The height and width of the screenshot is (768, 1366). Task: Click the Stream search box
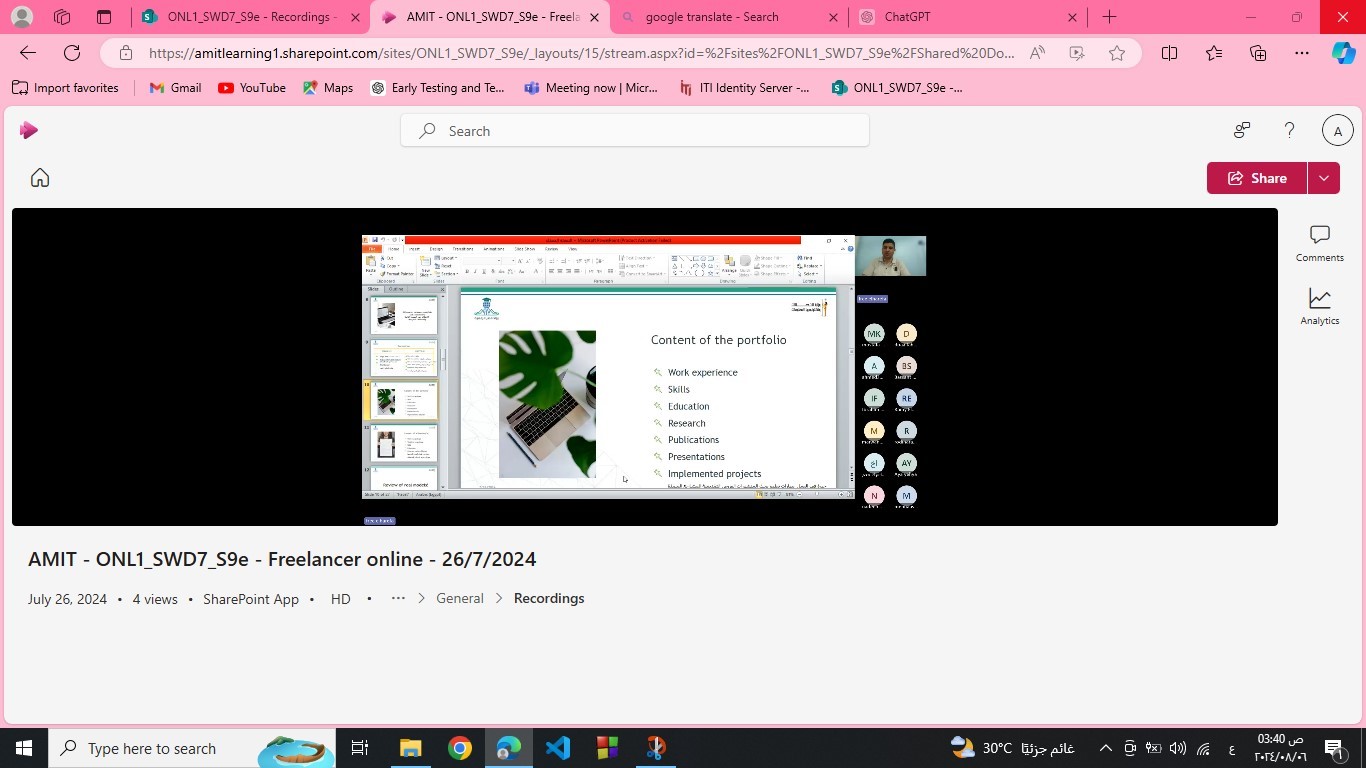click(635, 131)
